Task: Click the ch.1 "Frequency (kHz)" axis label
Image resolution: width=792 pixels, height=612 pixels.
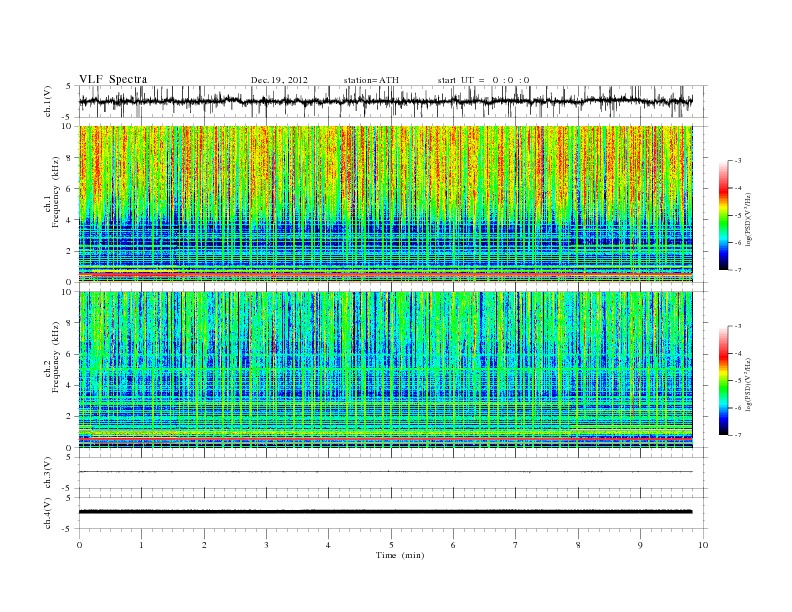Action: point(56,192)
